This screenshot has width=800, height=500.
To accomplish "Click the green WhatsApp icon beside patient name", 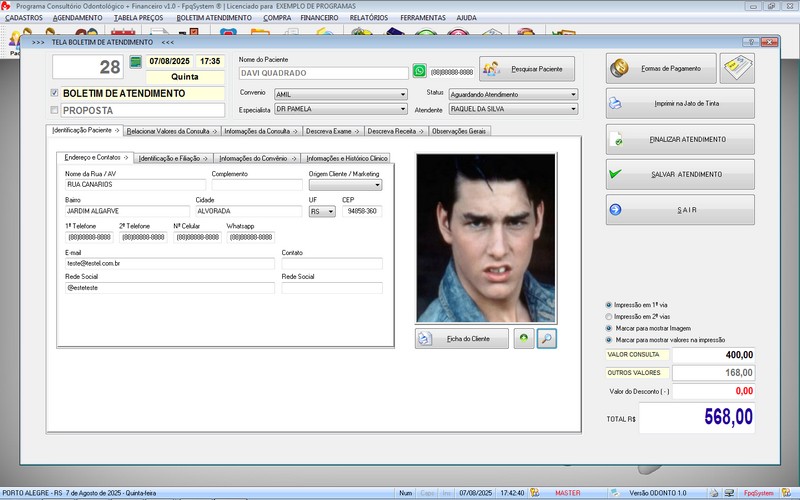I will [x=420, y=72].
